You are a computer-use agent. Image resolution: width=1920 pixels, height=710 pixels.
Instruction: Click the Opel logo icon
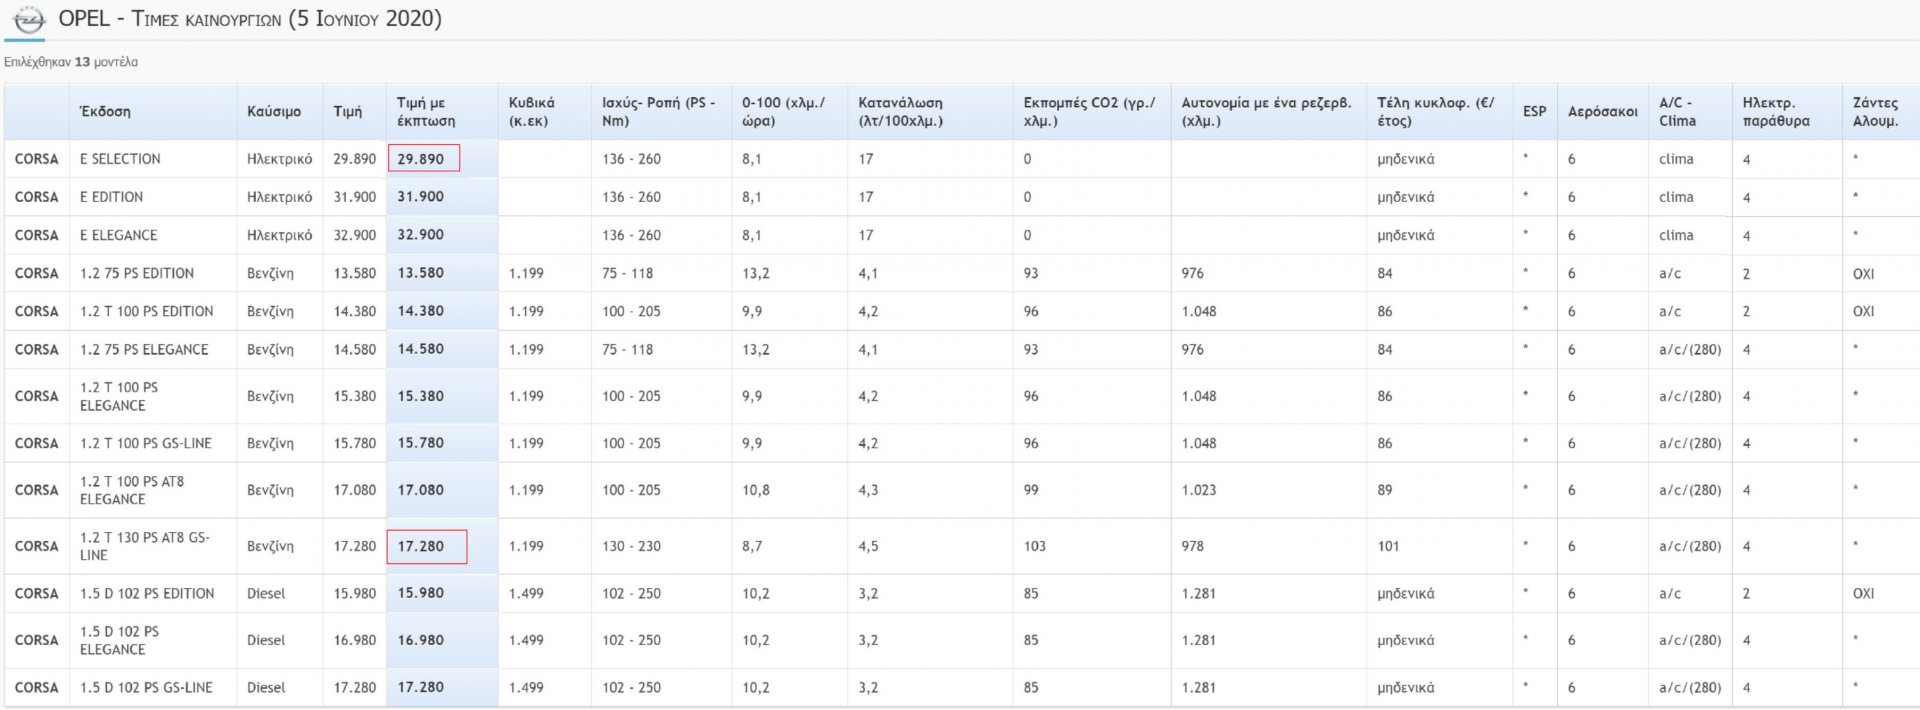(x=28, y=20)
